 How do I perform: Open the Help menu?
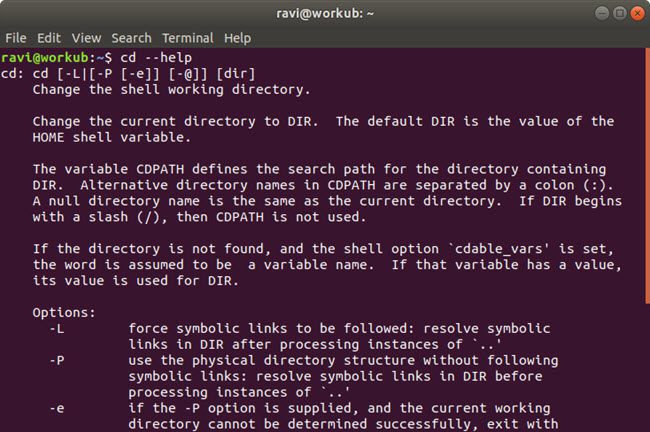coord(238,38)
